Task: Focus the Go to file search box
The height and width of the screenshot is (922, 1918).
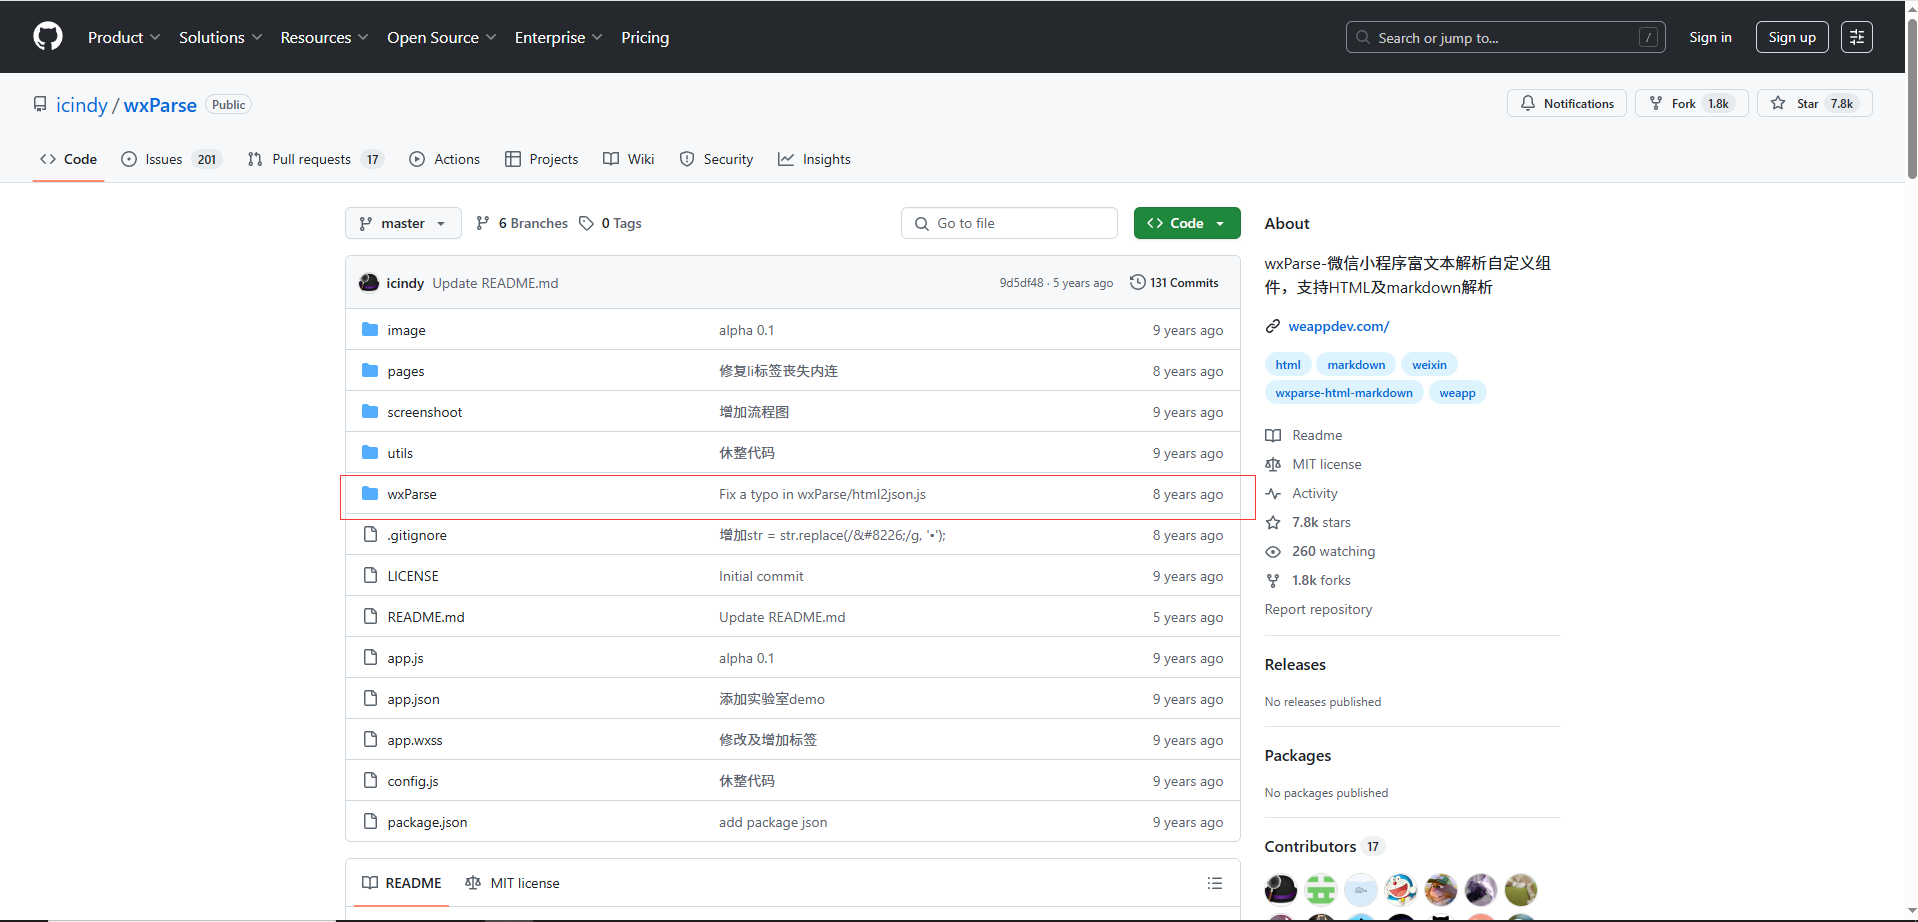Action: [1009, 223]
